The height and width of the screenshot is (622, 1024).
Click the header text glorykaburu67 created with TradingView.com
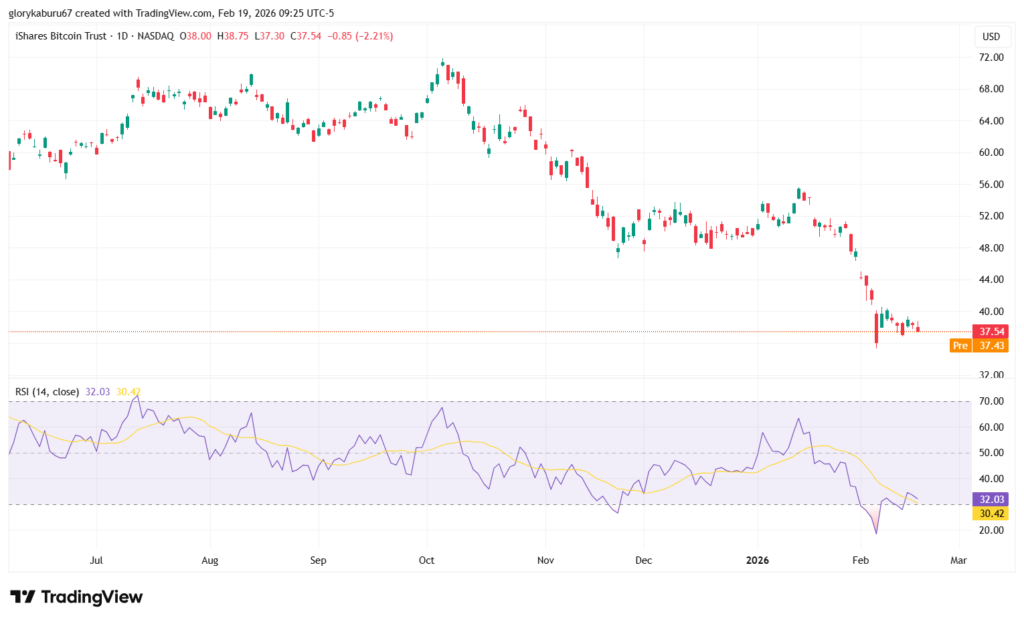110,13
